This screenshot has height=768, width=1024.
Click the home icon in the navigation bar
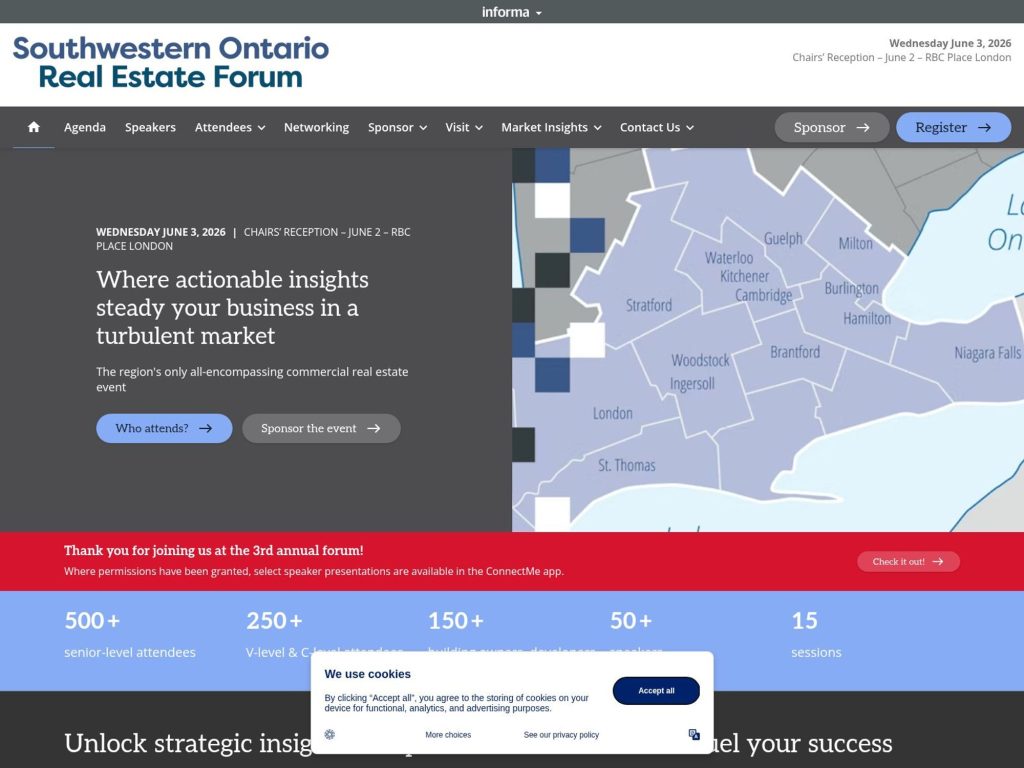(x=33, y=127)
